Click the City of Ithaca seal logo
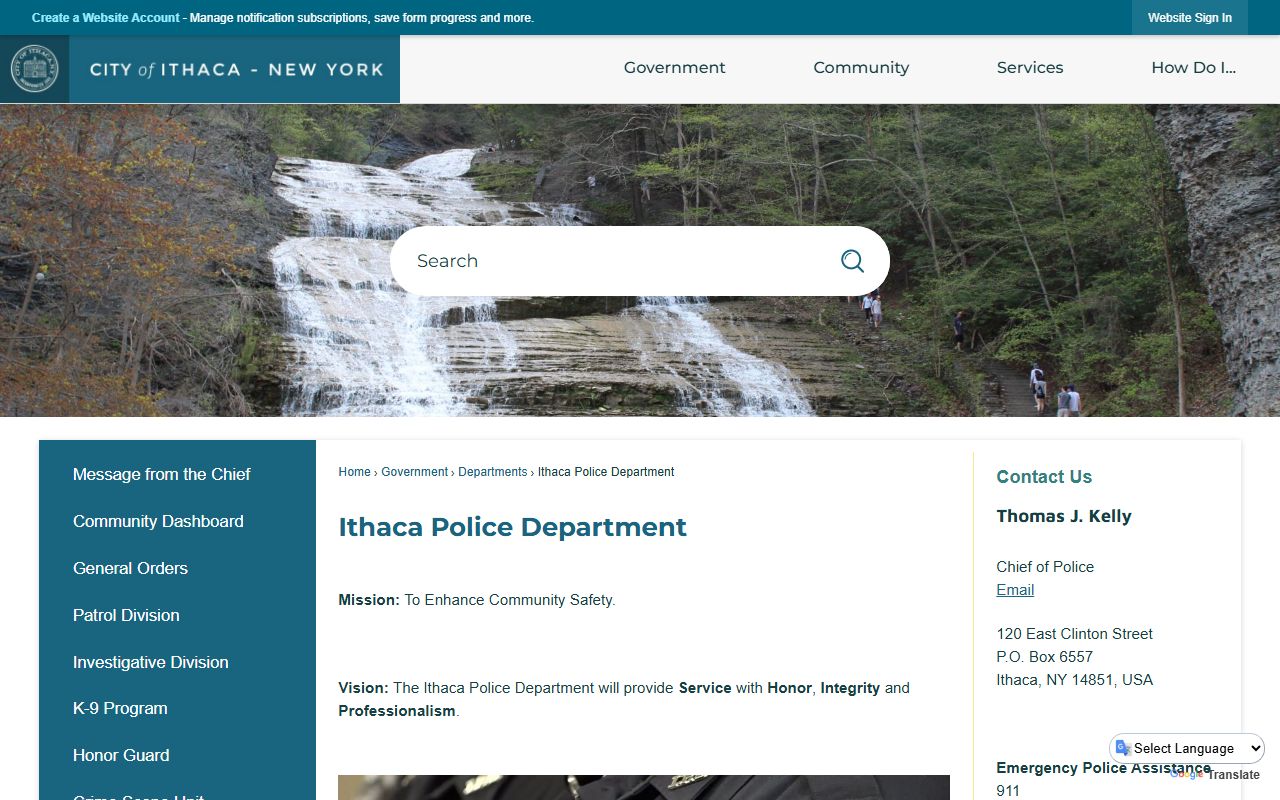The height and width of the screenshot is (800, 1280). (x=35, y=69)
